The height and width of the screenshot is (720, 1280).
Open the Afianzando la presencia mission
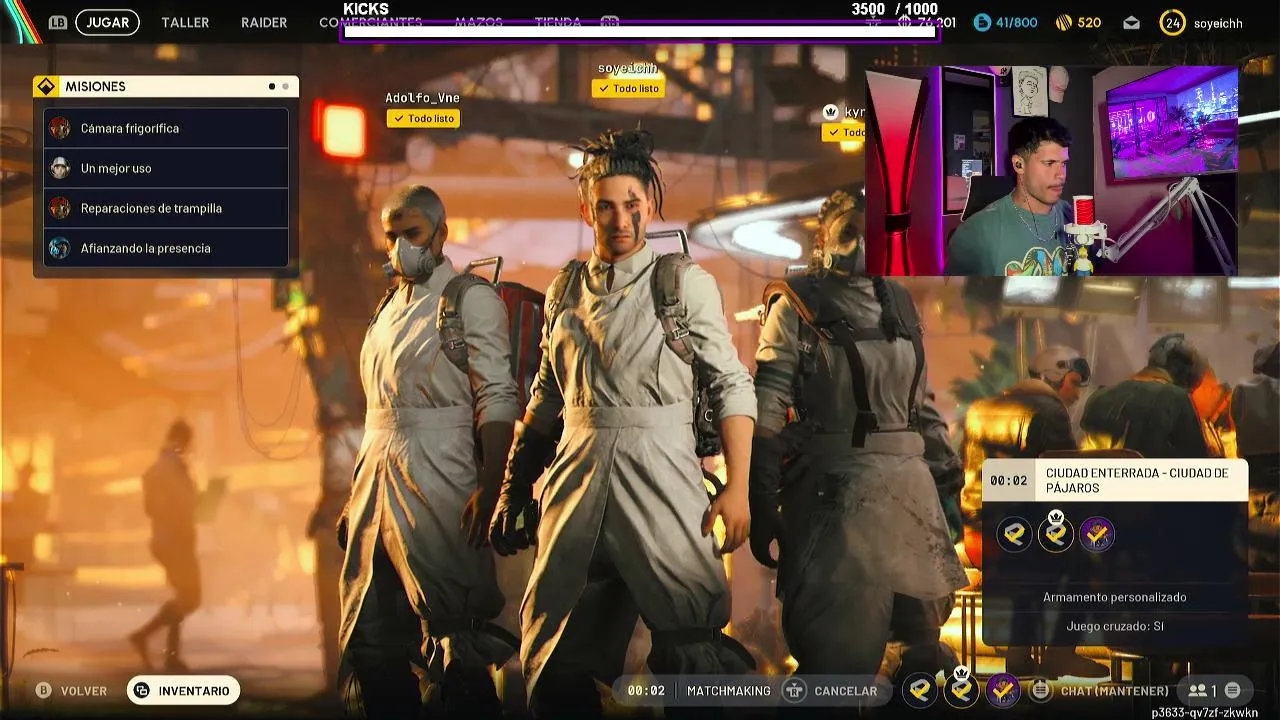(x=166, y=248)
